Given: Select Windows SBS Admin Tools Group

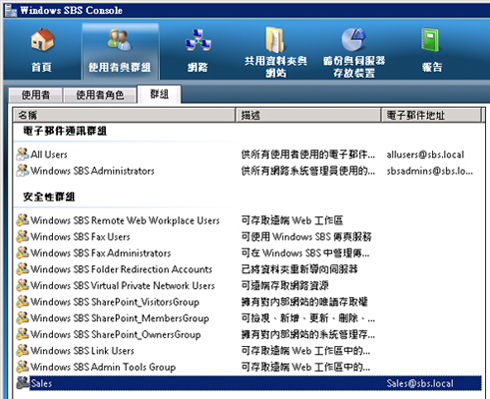Looking at the screenshot, I should [x=248, y=367].
